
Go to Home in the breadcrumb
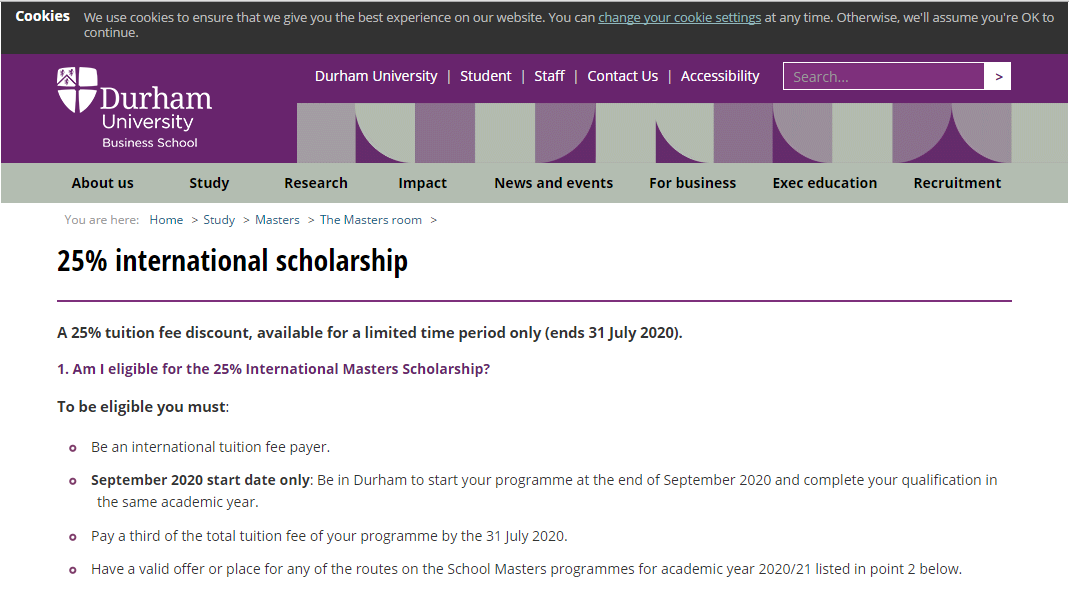click(x=166, y=219)
